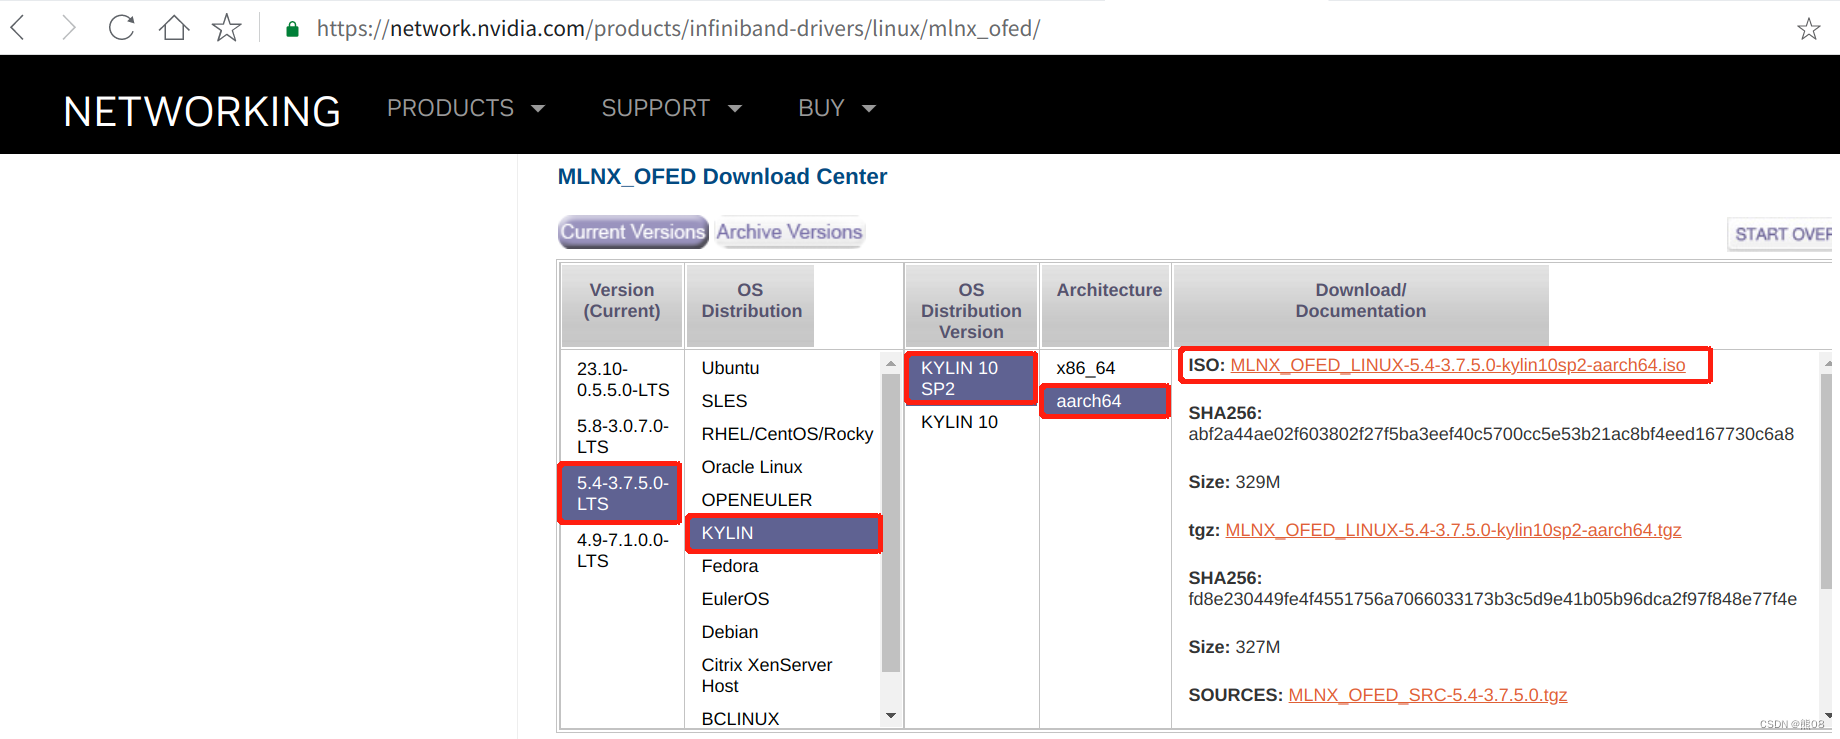Click OS Distribution list scroll-down arrow
Screen dimensions: 1840x739
pos(890,716)
